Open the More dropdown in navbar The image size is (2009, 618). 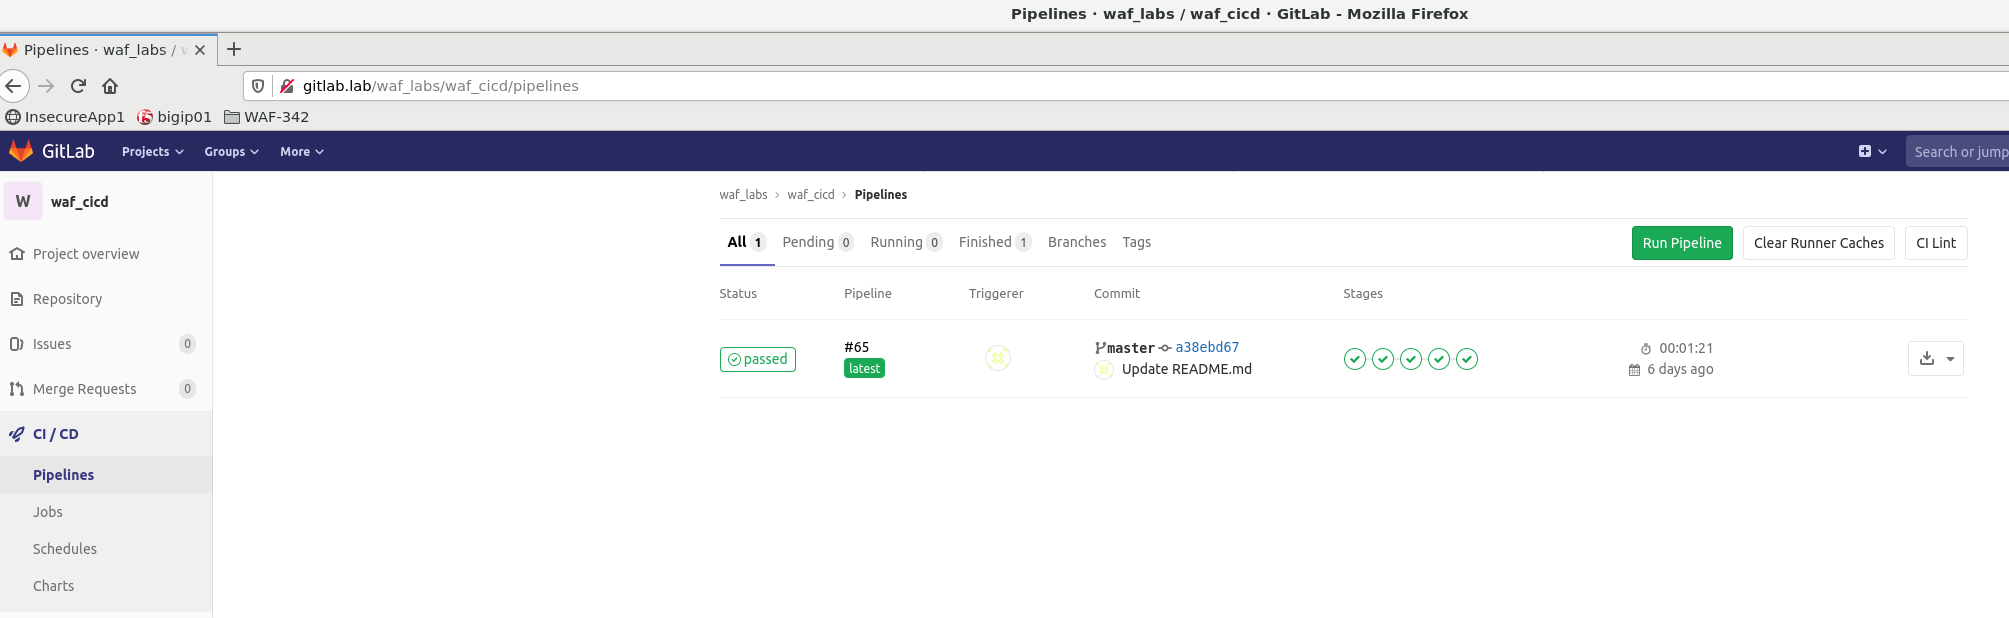tap(302, 152)
